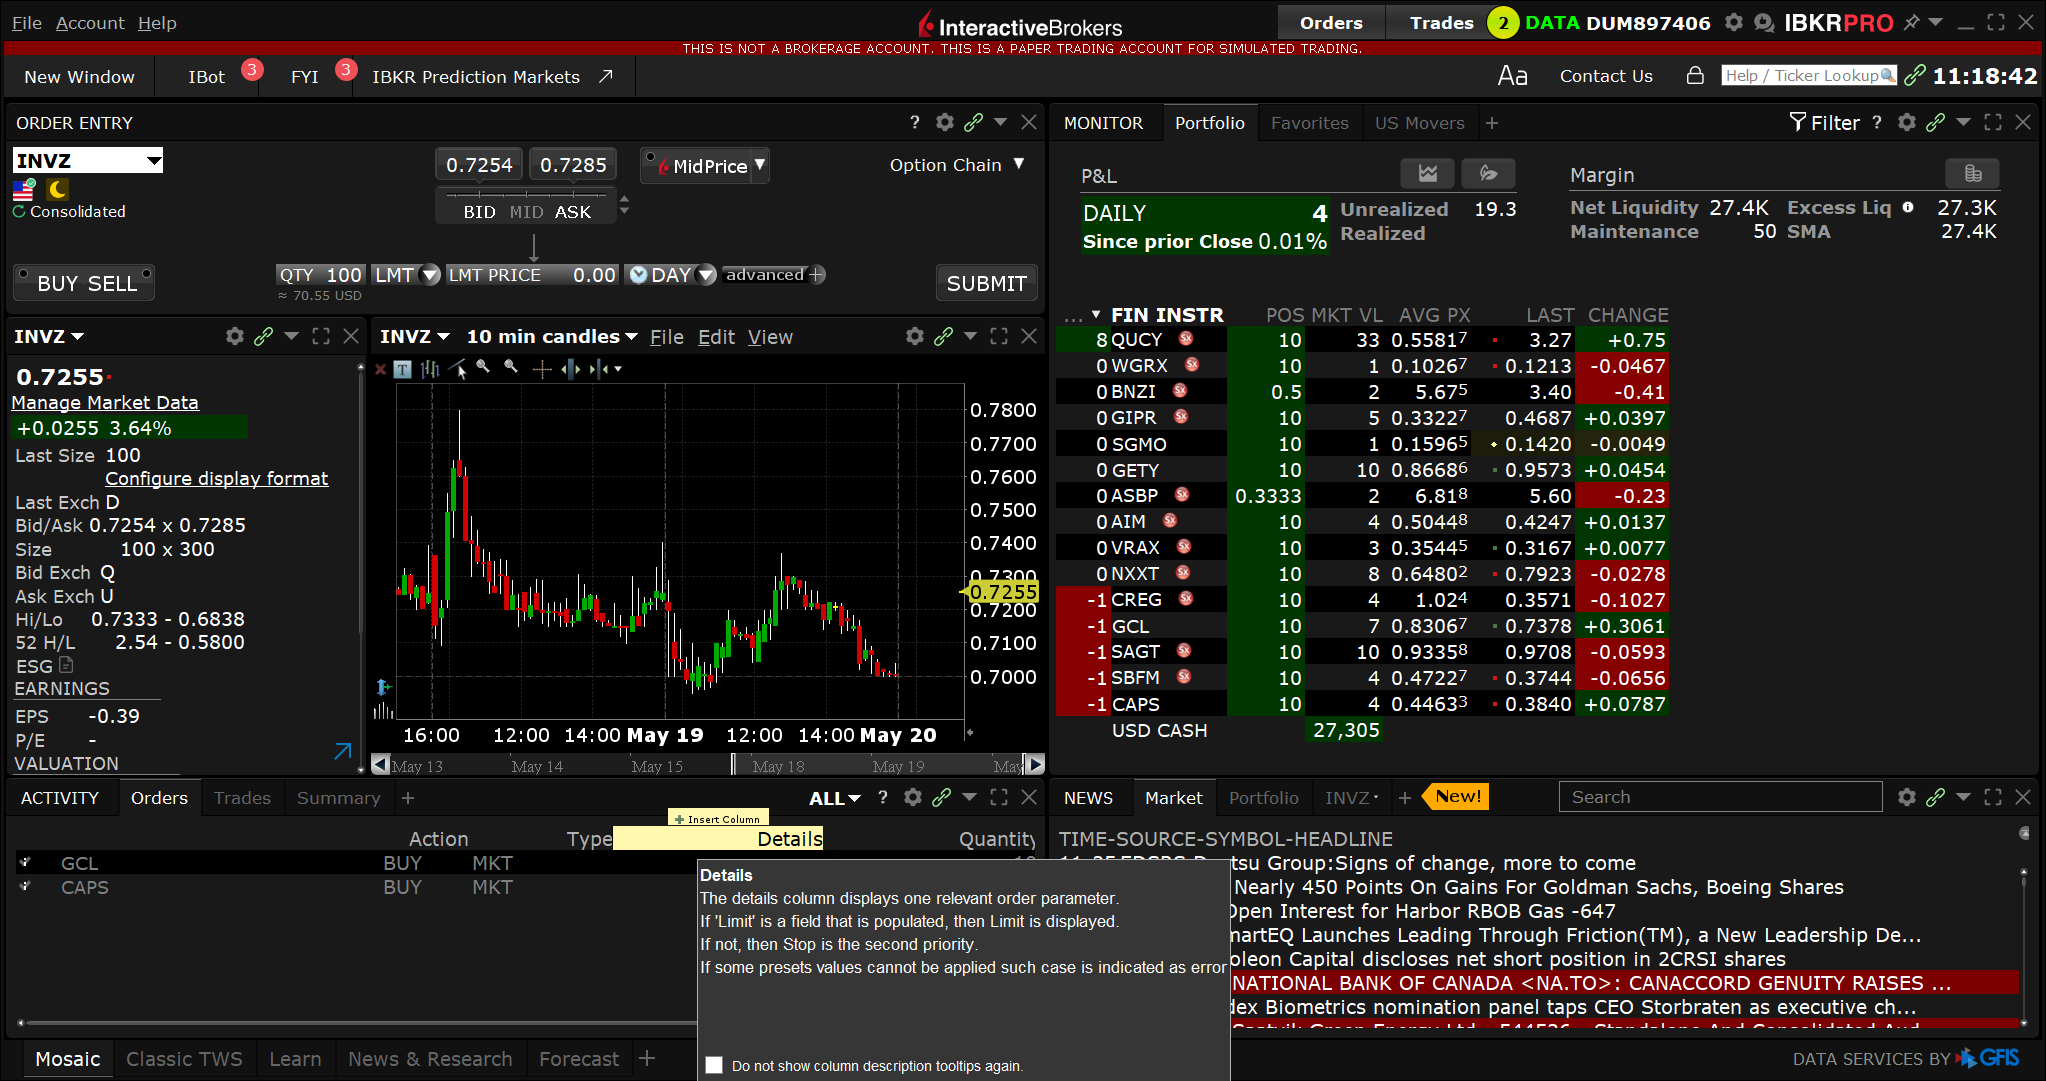Click the green link icon in chart panel
Screen dimensions: 2046x1081
[943, 336]
